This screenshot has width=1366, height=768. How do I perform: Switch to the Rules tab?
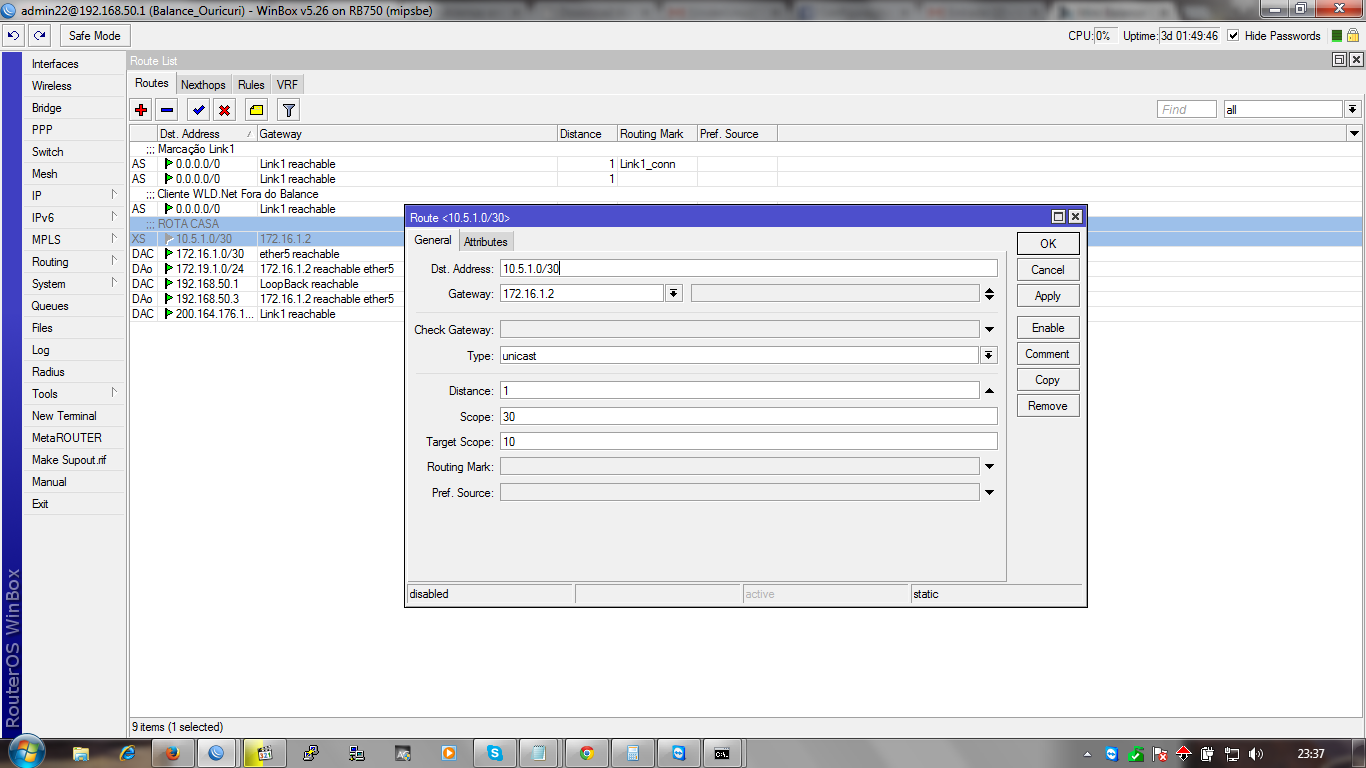[251, 85]
